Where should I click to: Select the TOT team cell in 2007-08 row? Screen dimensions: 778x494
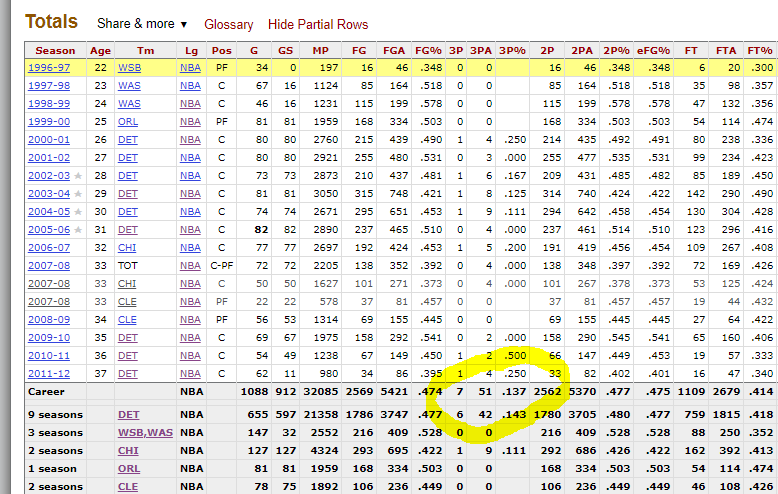127,266
